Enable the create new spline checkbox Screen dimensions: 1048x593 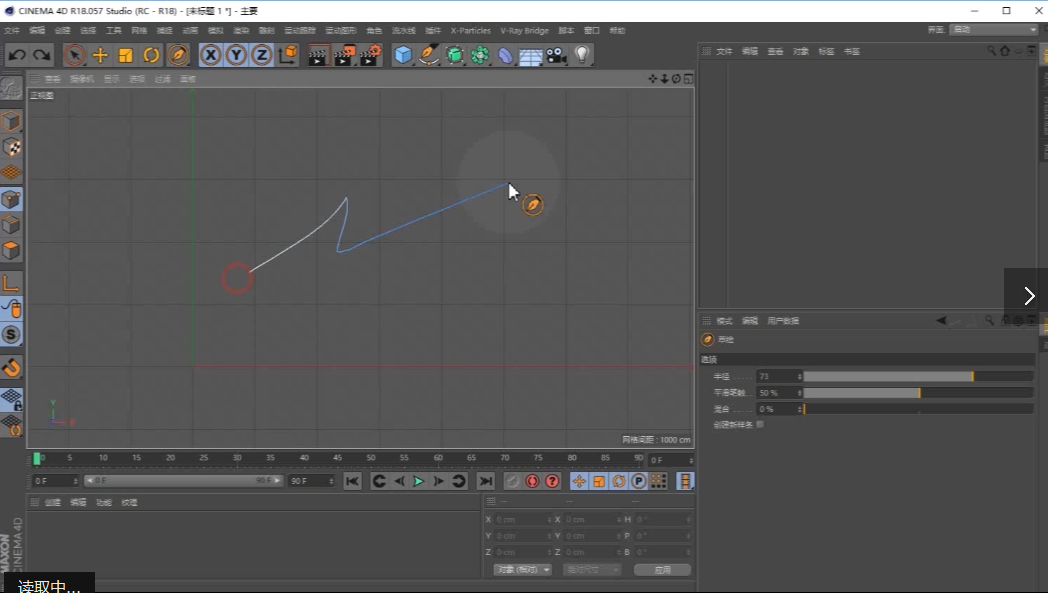[x=760, y=425]
